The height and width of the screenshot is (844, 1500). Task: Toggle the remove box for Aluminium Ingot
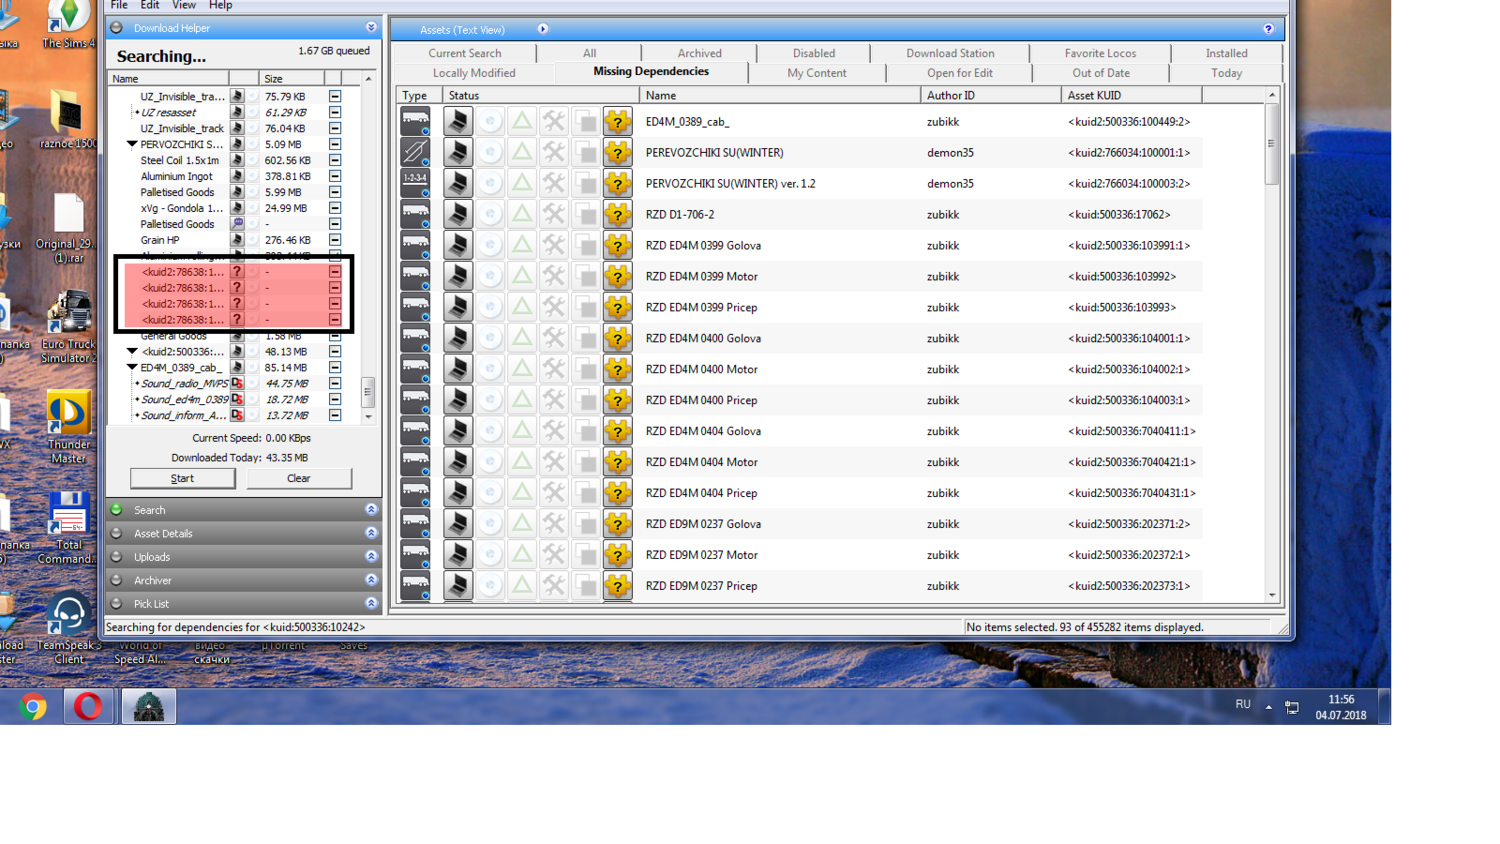[x=335, y=176]
